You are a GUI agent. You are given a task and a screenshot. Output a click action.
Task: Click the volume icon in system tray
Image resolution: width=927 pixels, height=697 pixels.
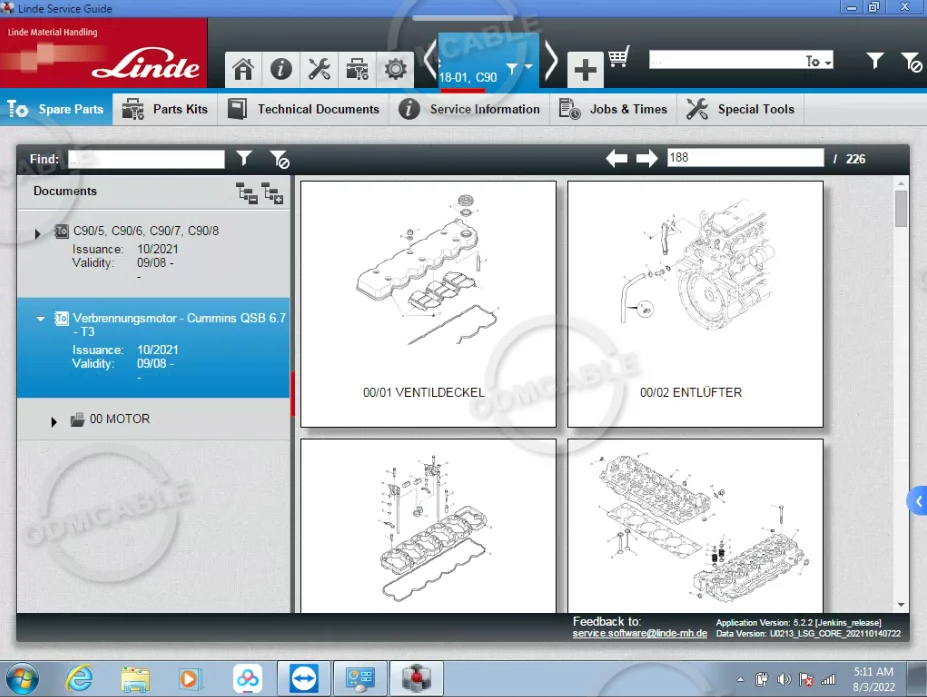point(784,680)
